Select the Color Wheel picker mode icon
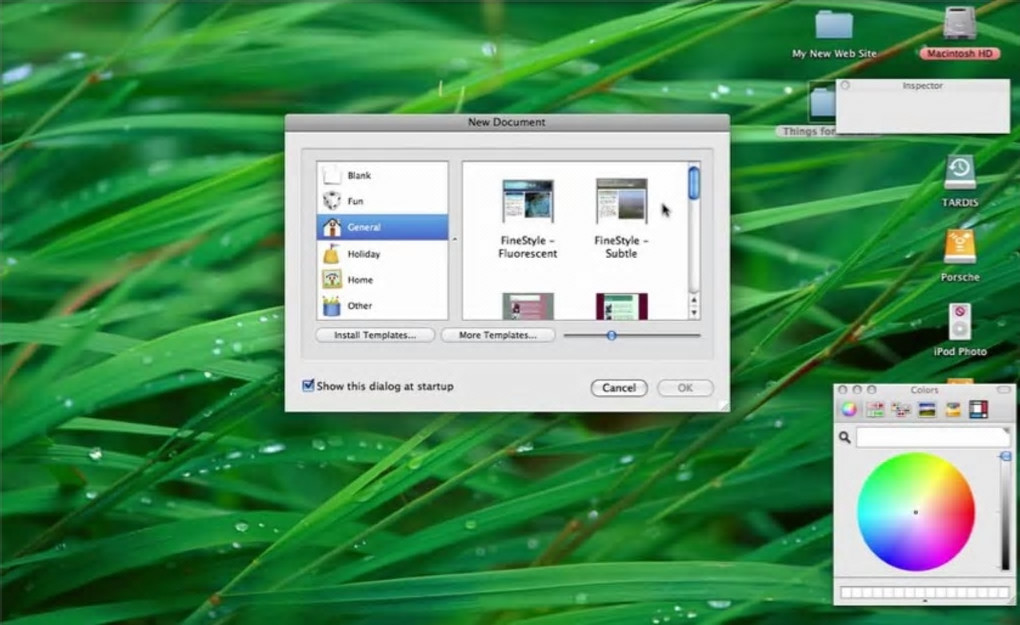Viewport: 1020px width, 625px height. click(x=849, y=409)
